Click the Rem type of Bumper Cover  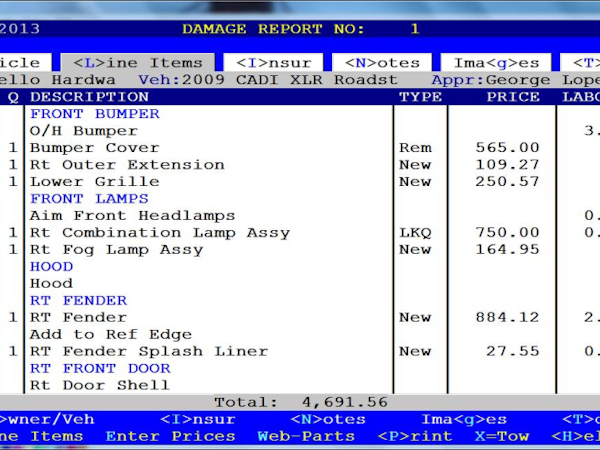415,148
